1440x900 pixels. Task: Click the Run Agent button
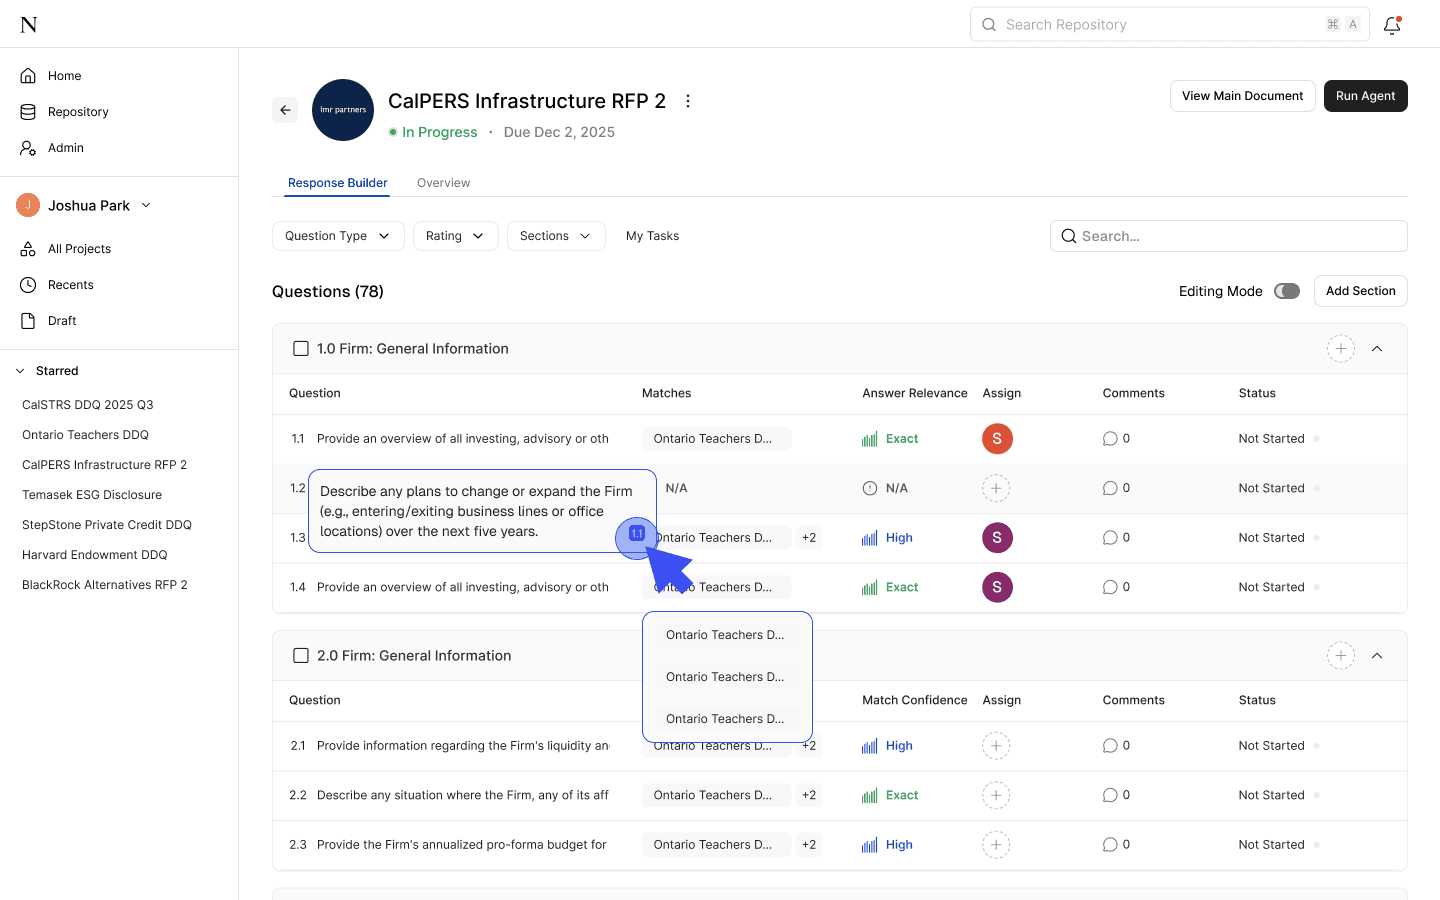pyautogui.click(x=1365, y=96)
